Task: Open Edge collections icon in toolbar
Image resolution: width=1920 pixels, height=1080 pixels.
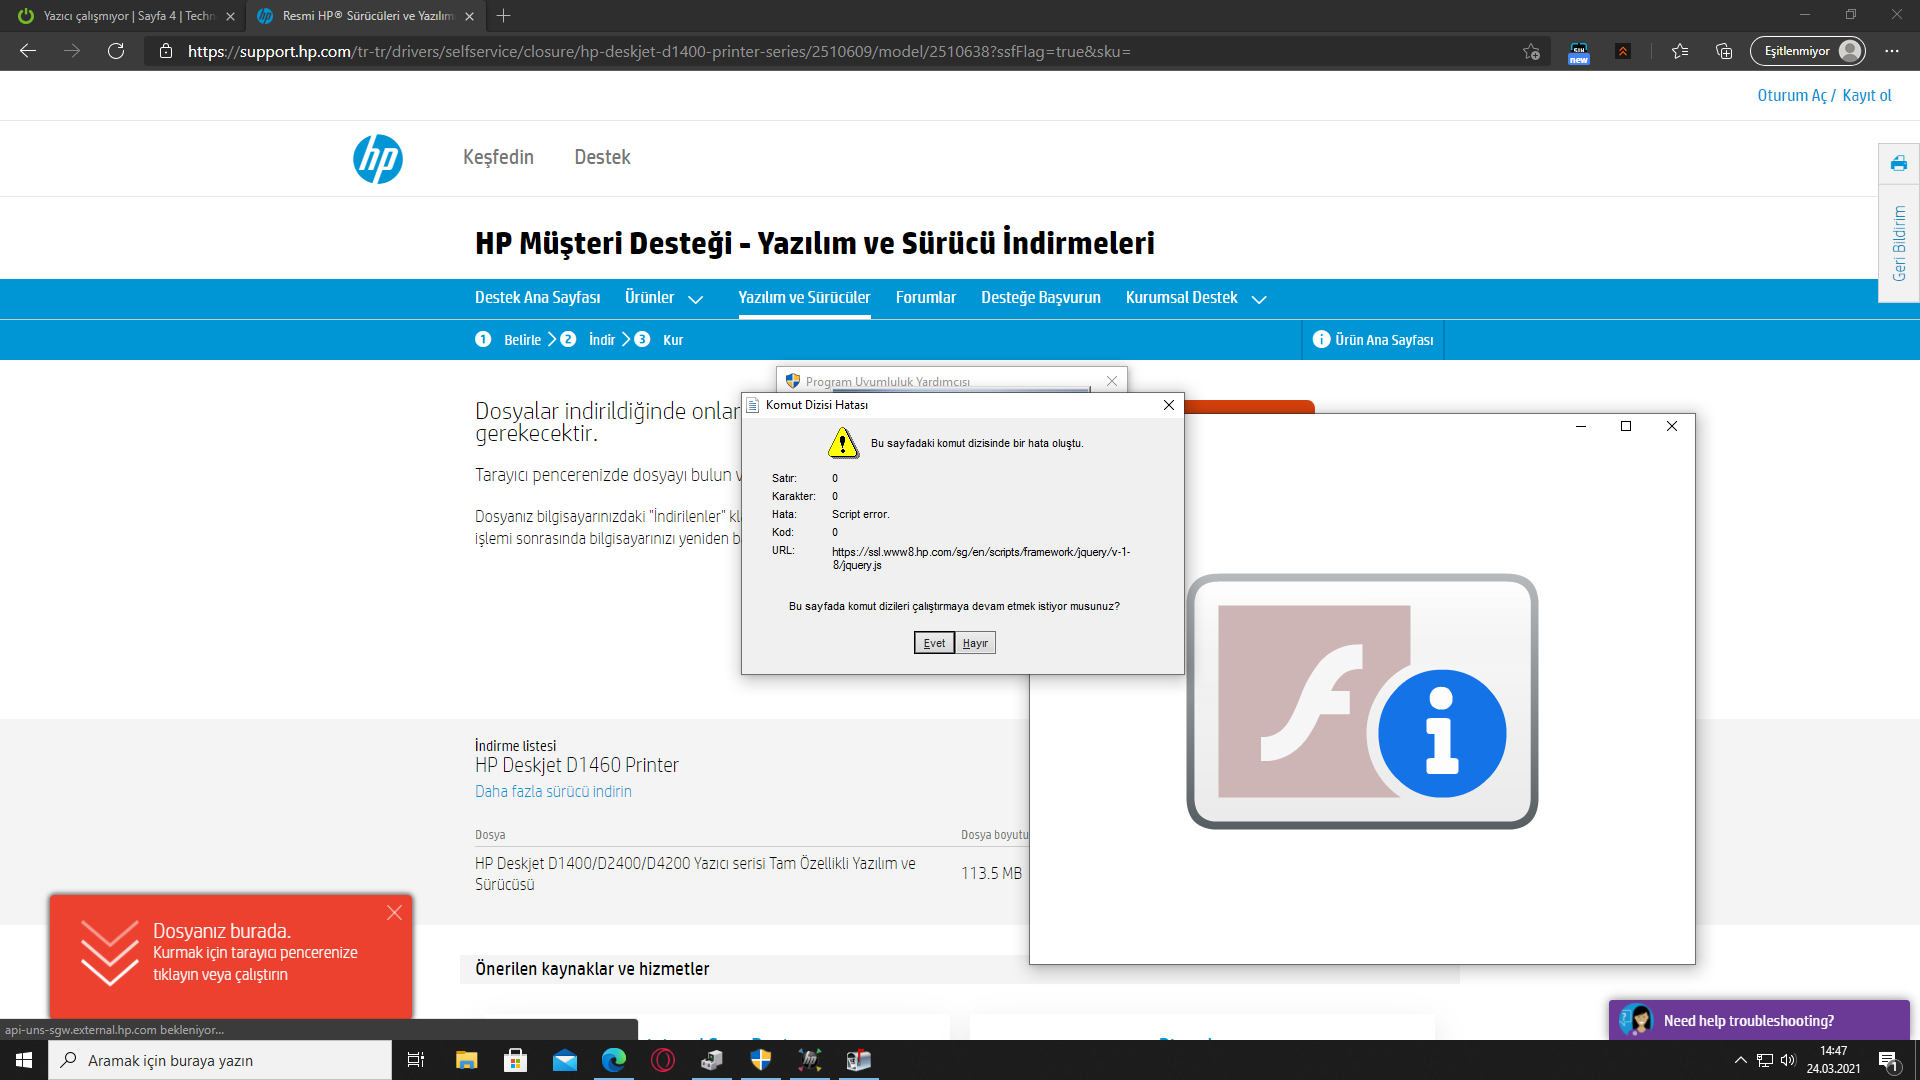Action: (1724, 51)
